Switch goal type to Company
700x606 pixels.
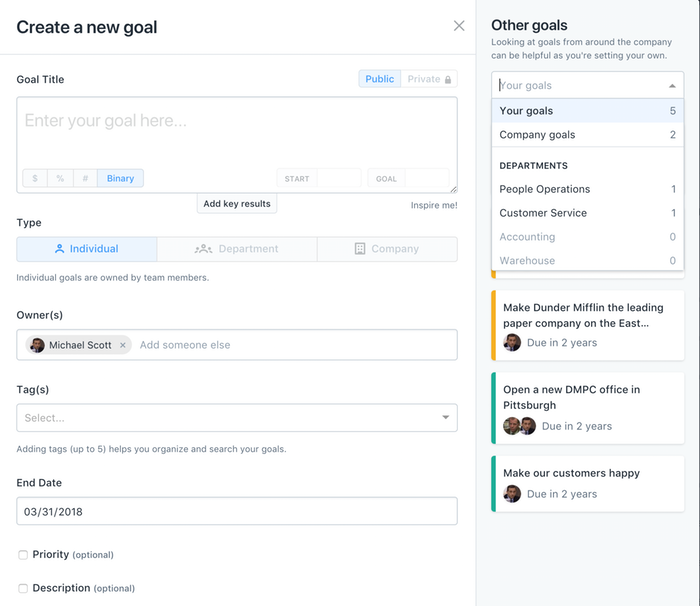[387, 249]
